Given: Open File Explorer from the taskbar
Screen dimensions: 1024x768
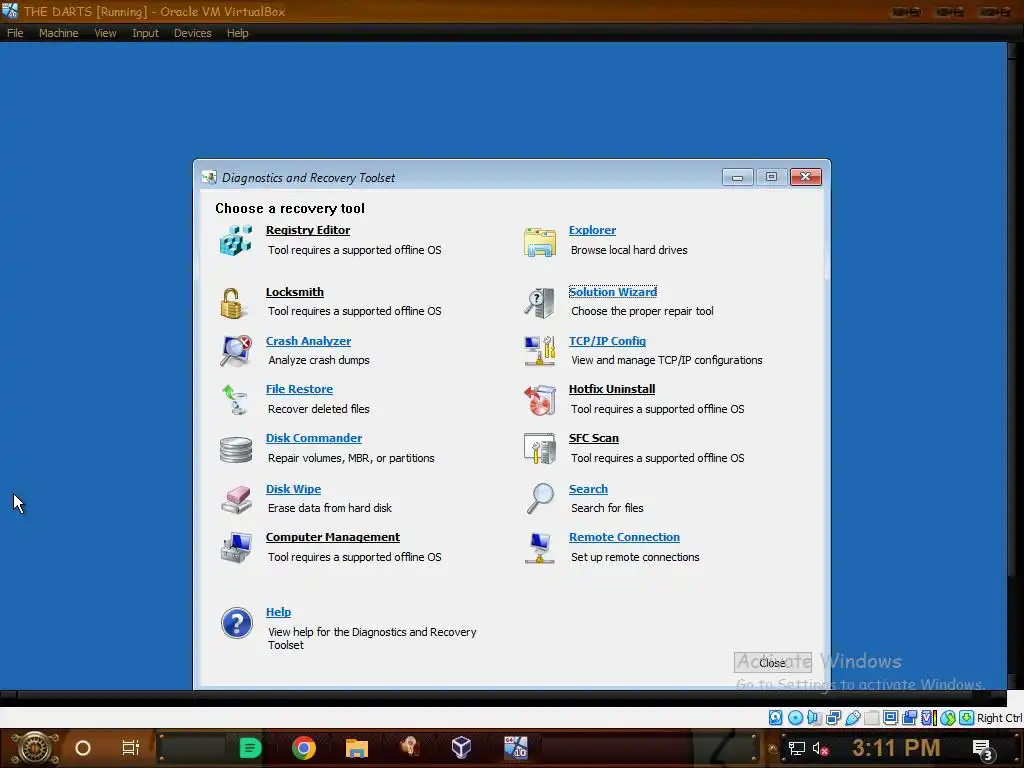Looking at the screenshot, I should click(357, 748).
